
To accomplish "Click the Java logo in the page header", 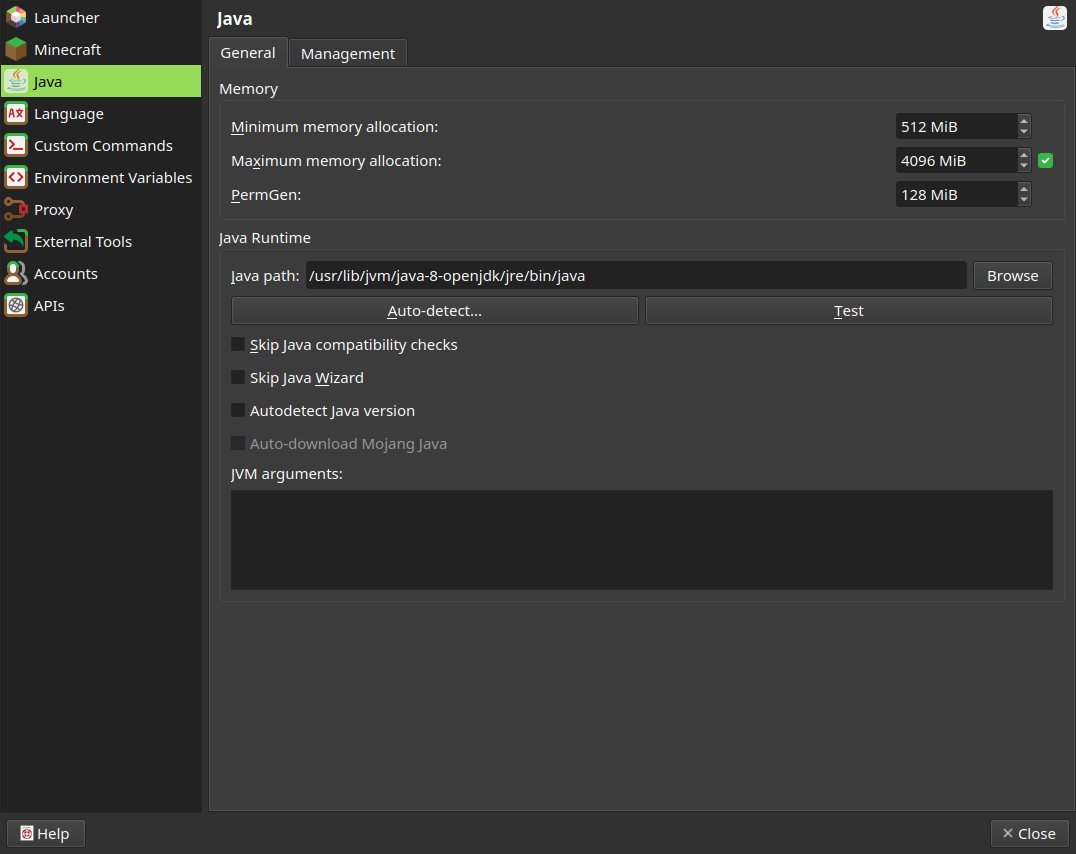I will 1055,19.
